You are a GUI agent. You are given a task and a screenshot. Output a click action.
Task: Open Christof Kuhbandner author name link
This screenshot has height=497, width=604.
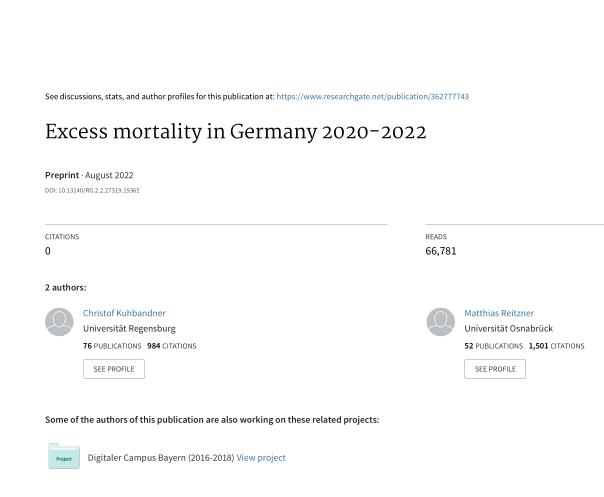pyautogui.click(x=124, y=313)
